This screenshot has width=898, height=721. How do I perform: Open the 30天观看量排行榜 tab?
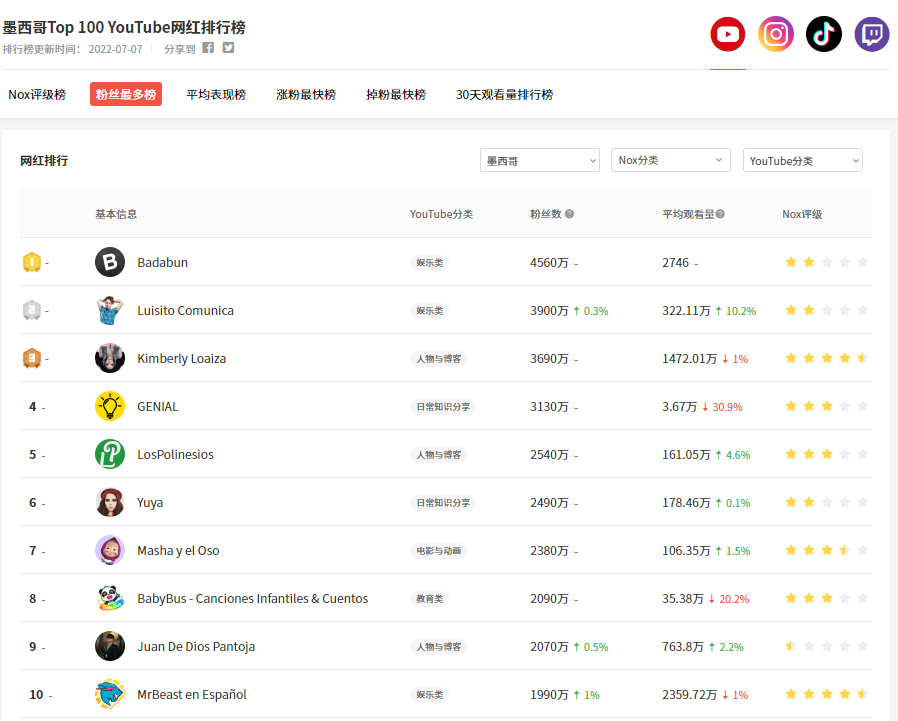[504, 95]
